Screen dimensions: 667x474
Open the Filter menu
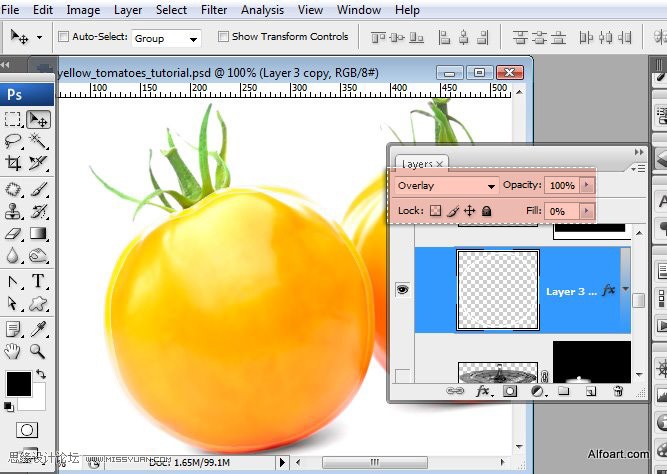tap(214, 10)
